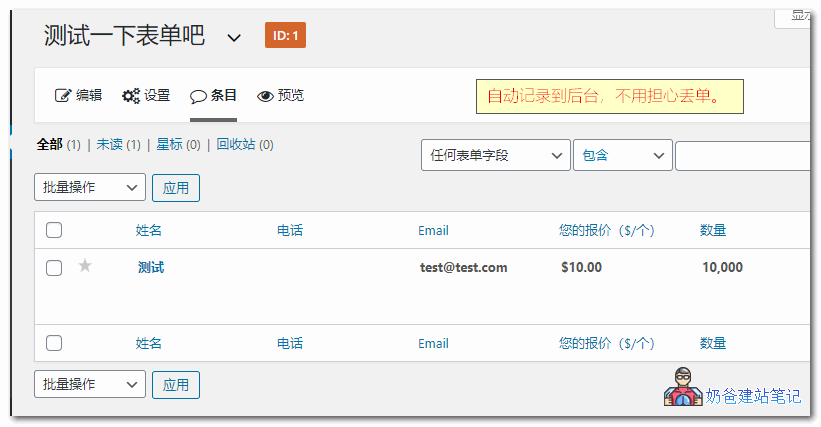Click top 应用 apply button
821x427 pixels.
(176, 188)
